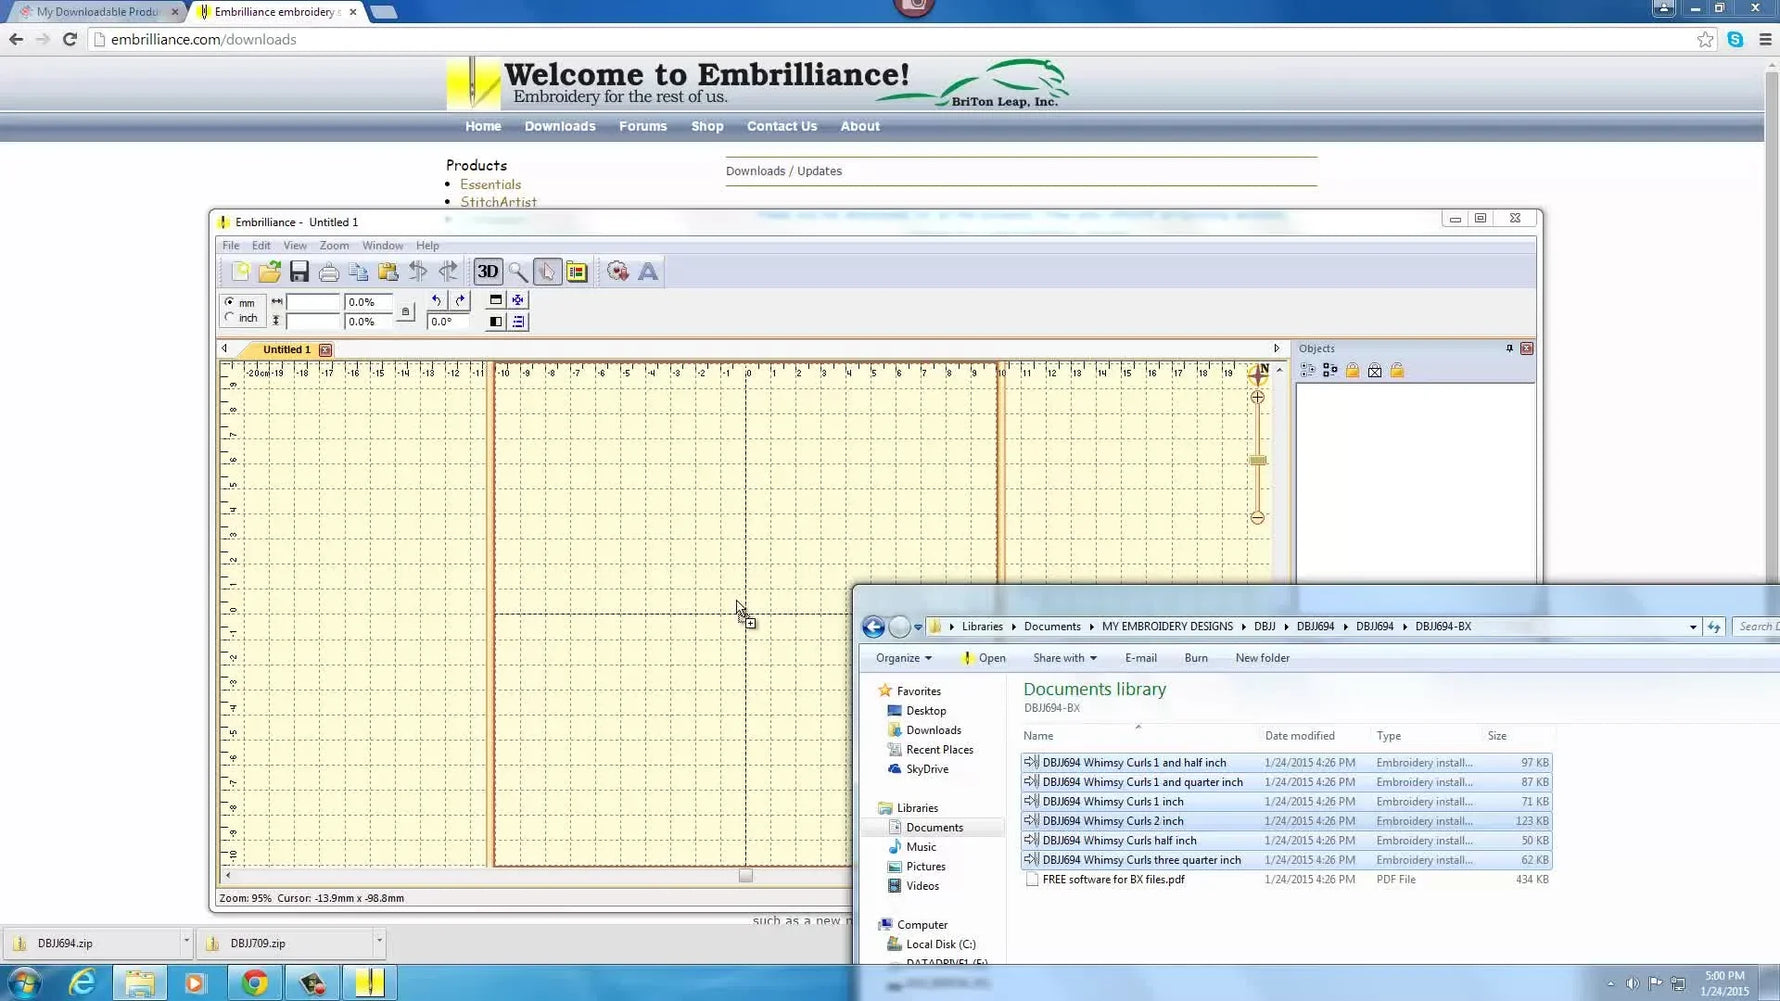Save the current design

298,271
